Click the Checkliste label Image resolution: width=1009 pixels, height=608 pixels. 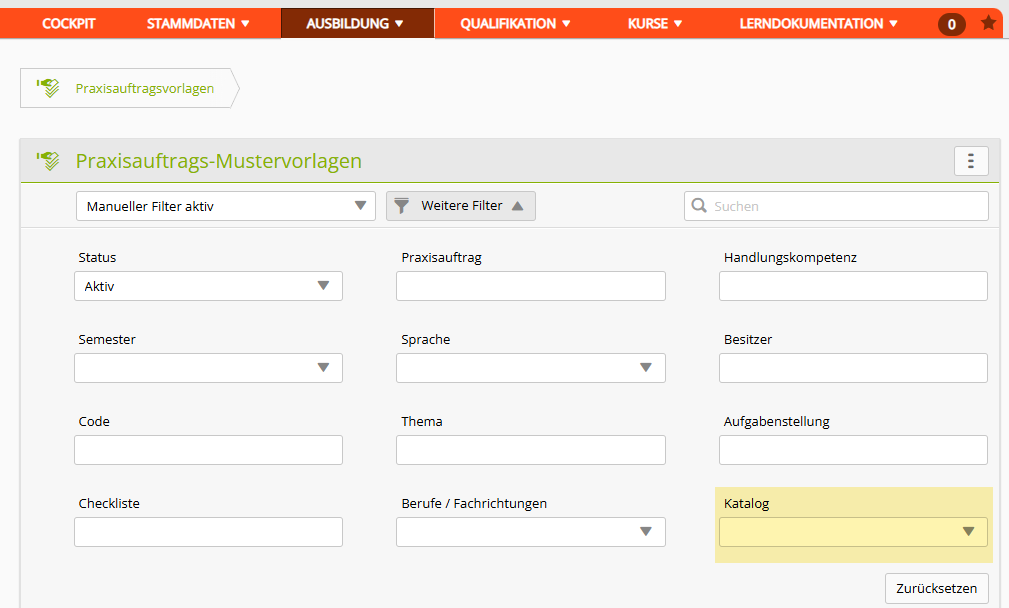[109, 503]
